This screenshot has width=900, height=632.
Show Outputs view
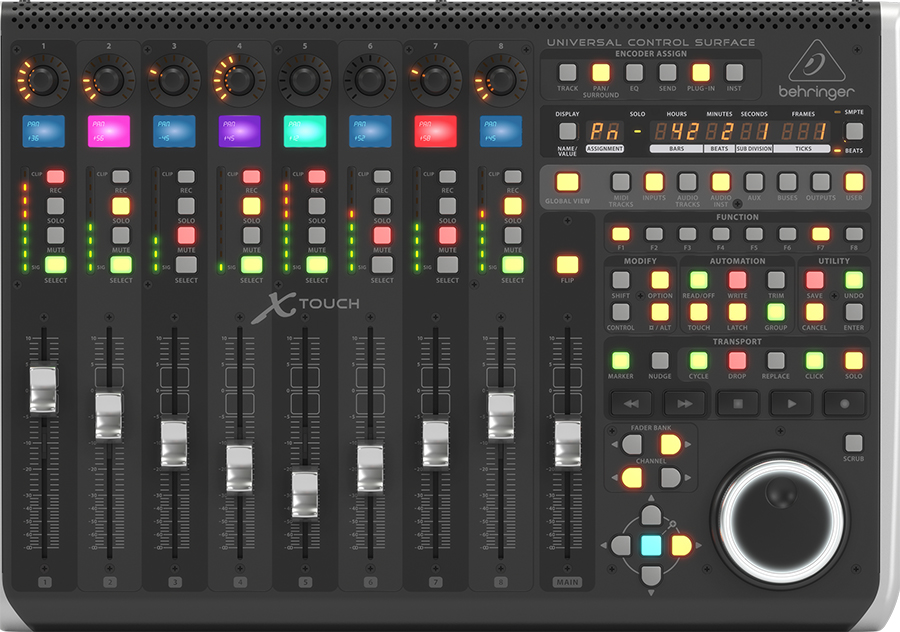coord(821,182)
